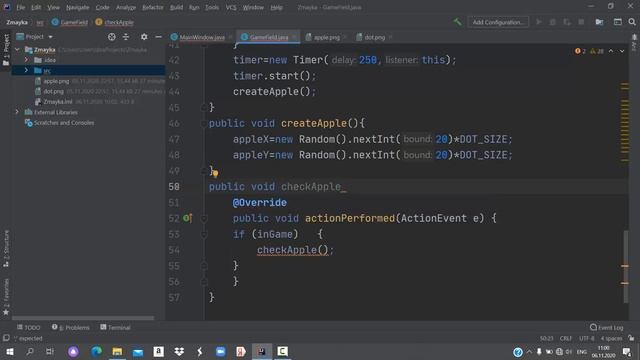
Task: Open Dropbox from the taskbar
Action: [179, 351]
